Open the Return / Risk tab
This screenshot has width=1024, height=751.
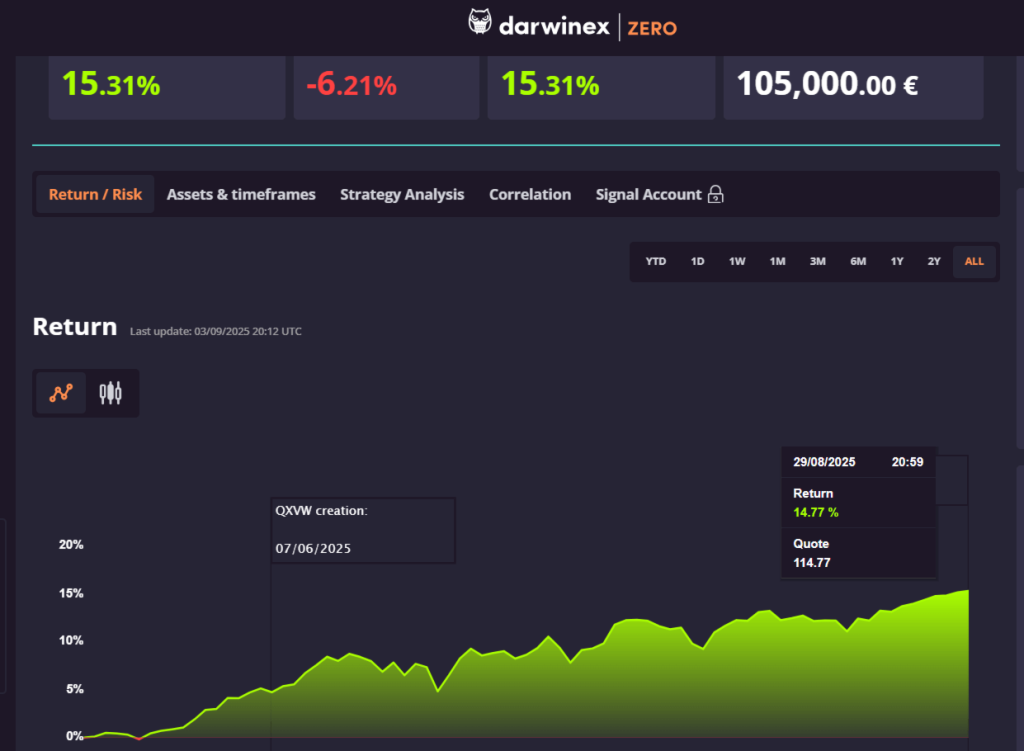coord(95,194)
